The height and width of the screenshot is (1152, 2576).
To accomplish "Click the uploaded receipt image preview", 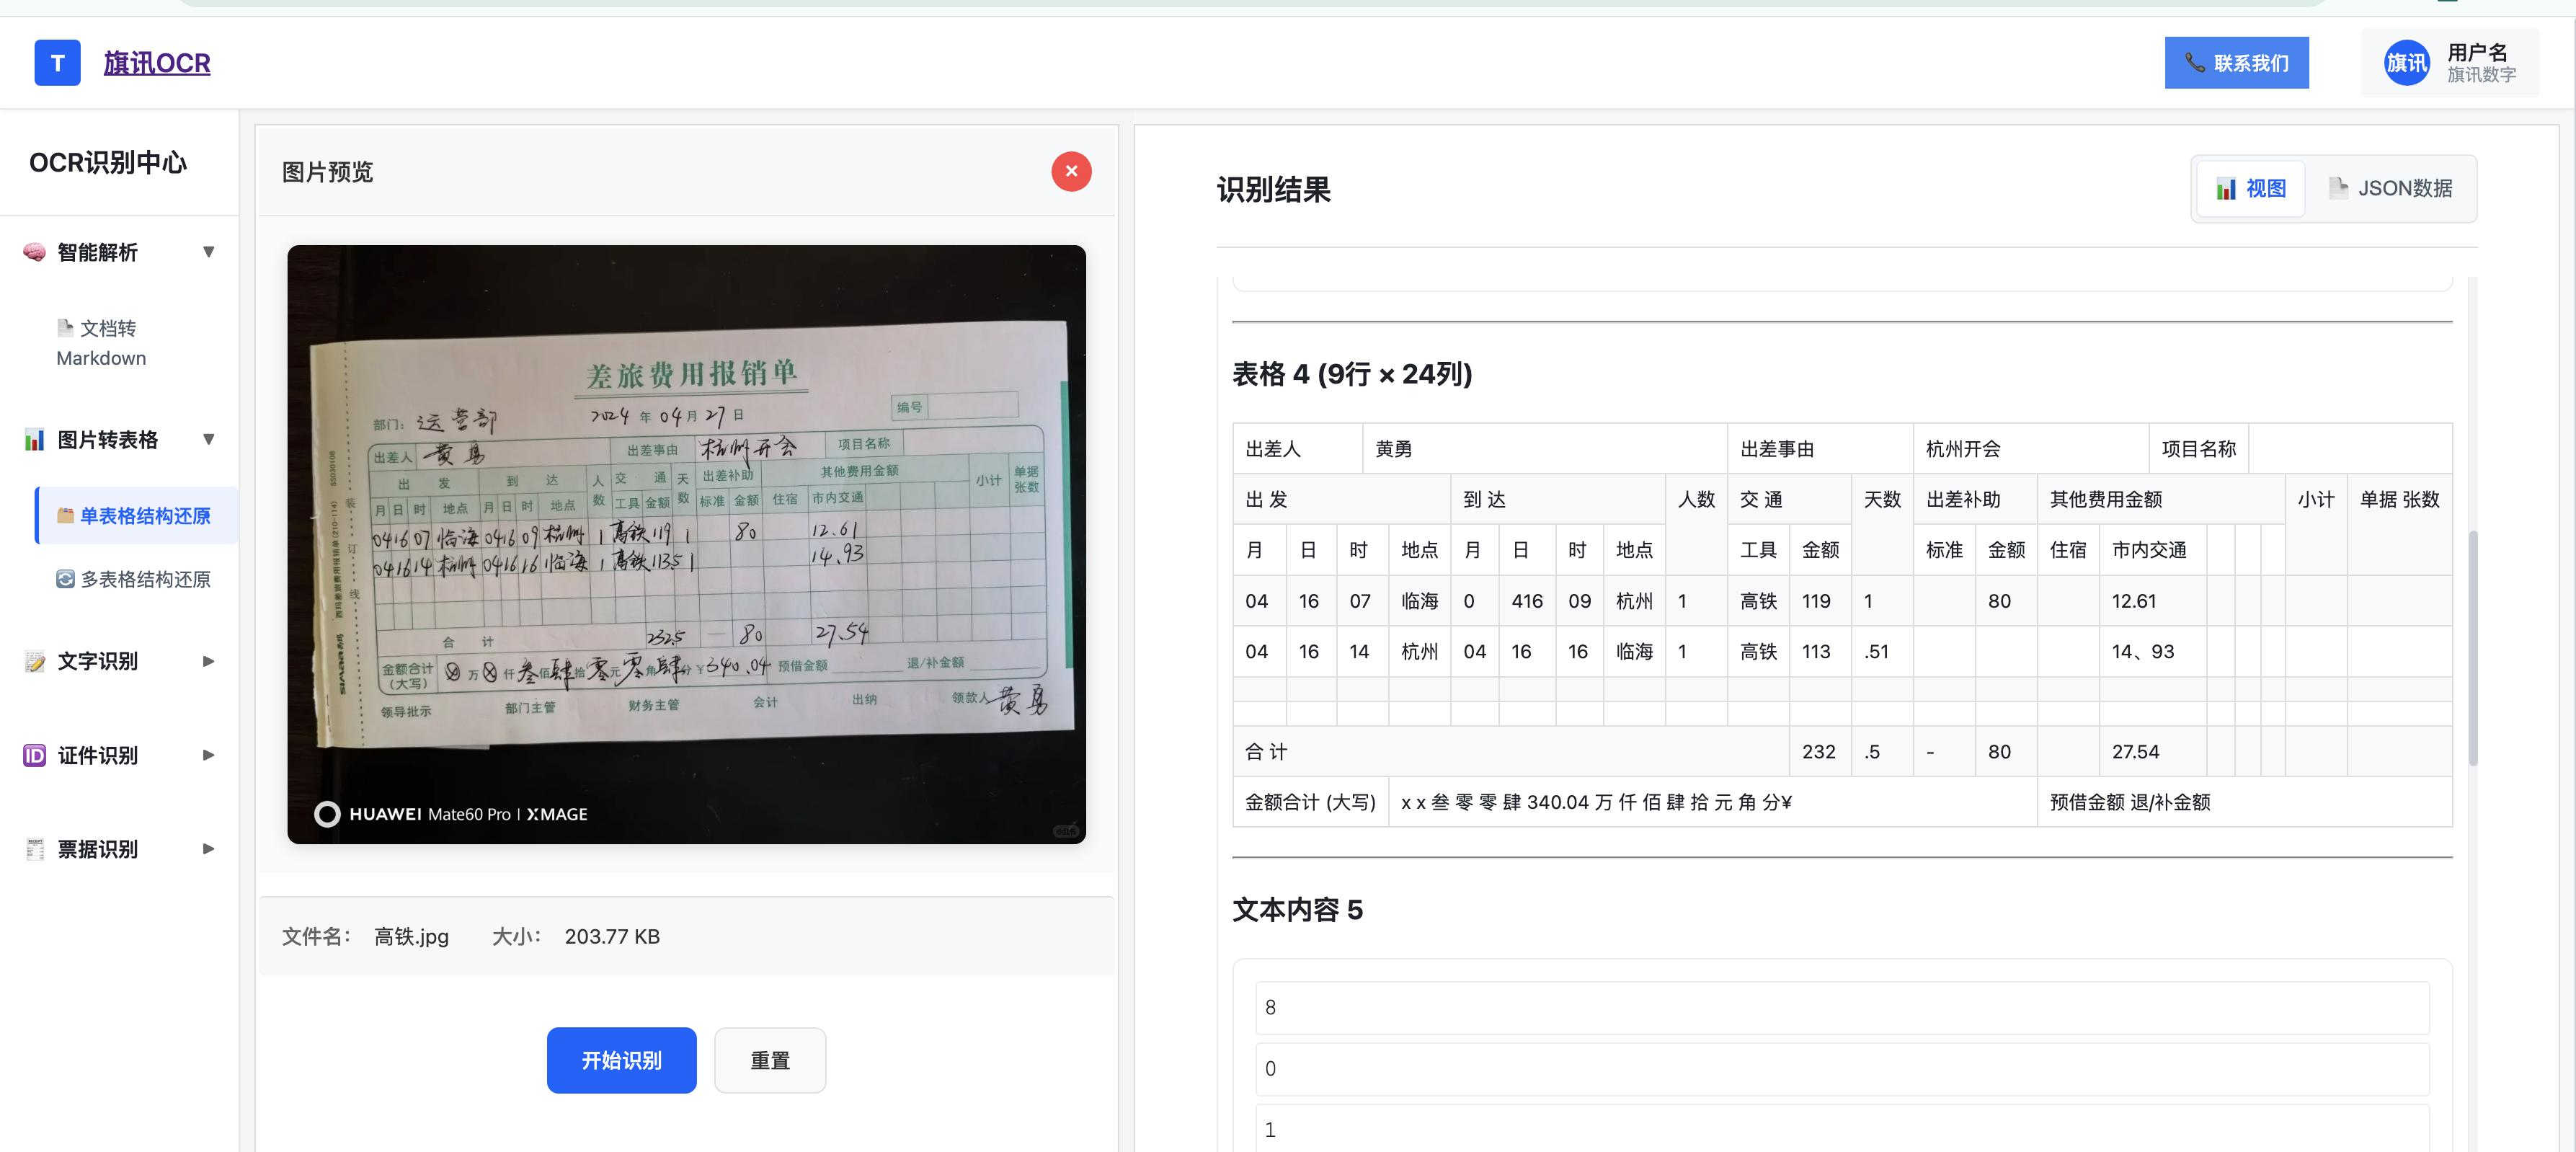I will (x=686, y=544).
